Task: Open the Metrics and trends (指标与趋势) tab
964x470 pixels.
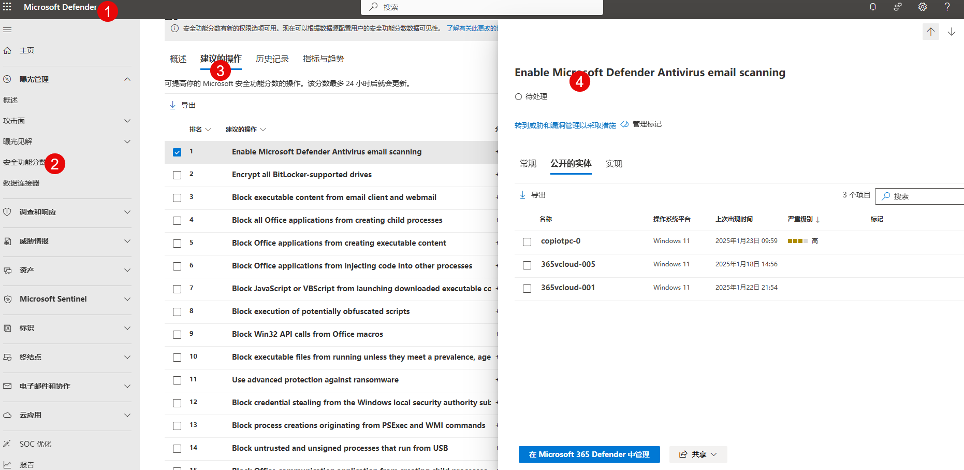Action: pyautogui.click(x=323, y=59)
